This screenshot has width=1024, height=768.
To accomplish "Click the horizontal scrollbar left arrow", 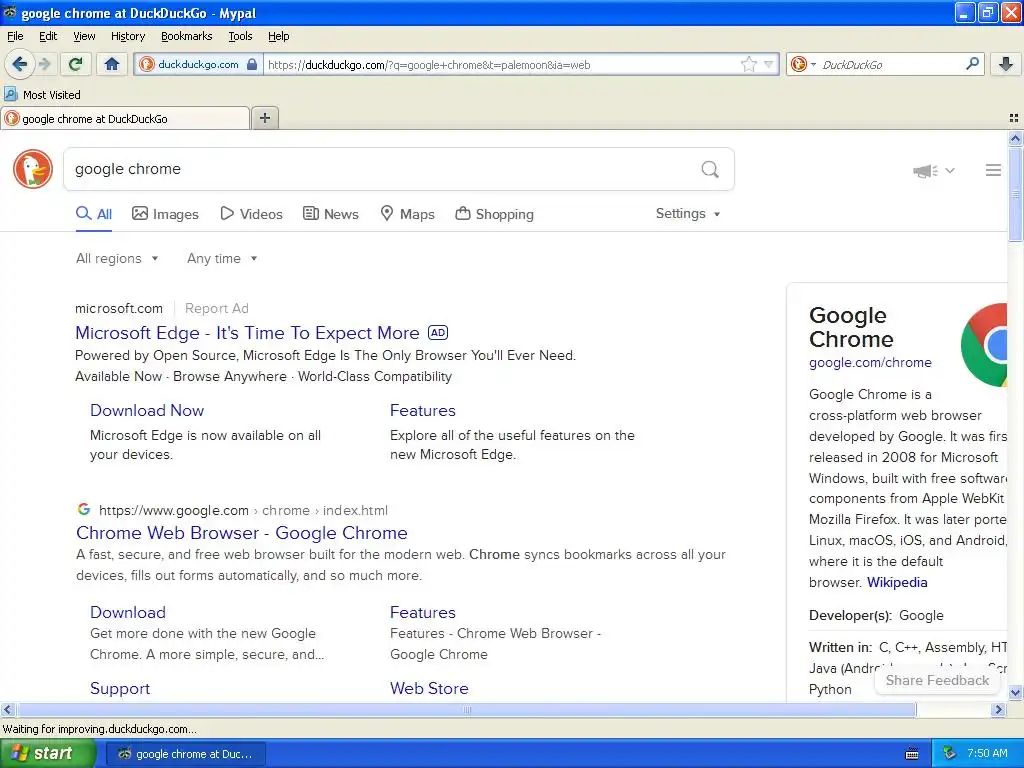I will (x=7, y=709).
